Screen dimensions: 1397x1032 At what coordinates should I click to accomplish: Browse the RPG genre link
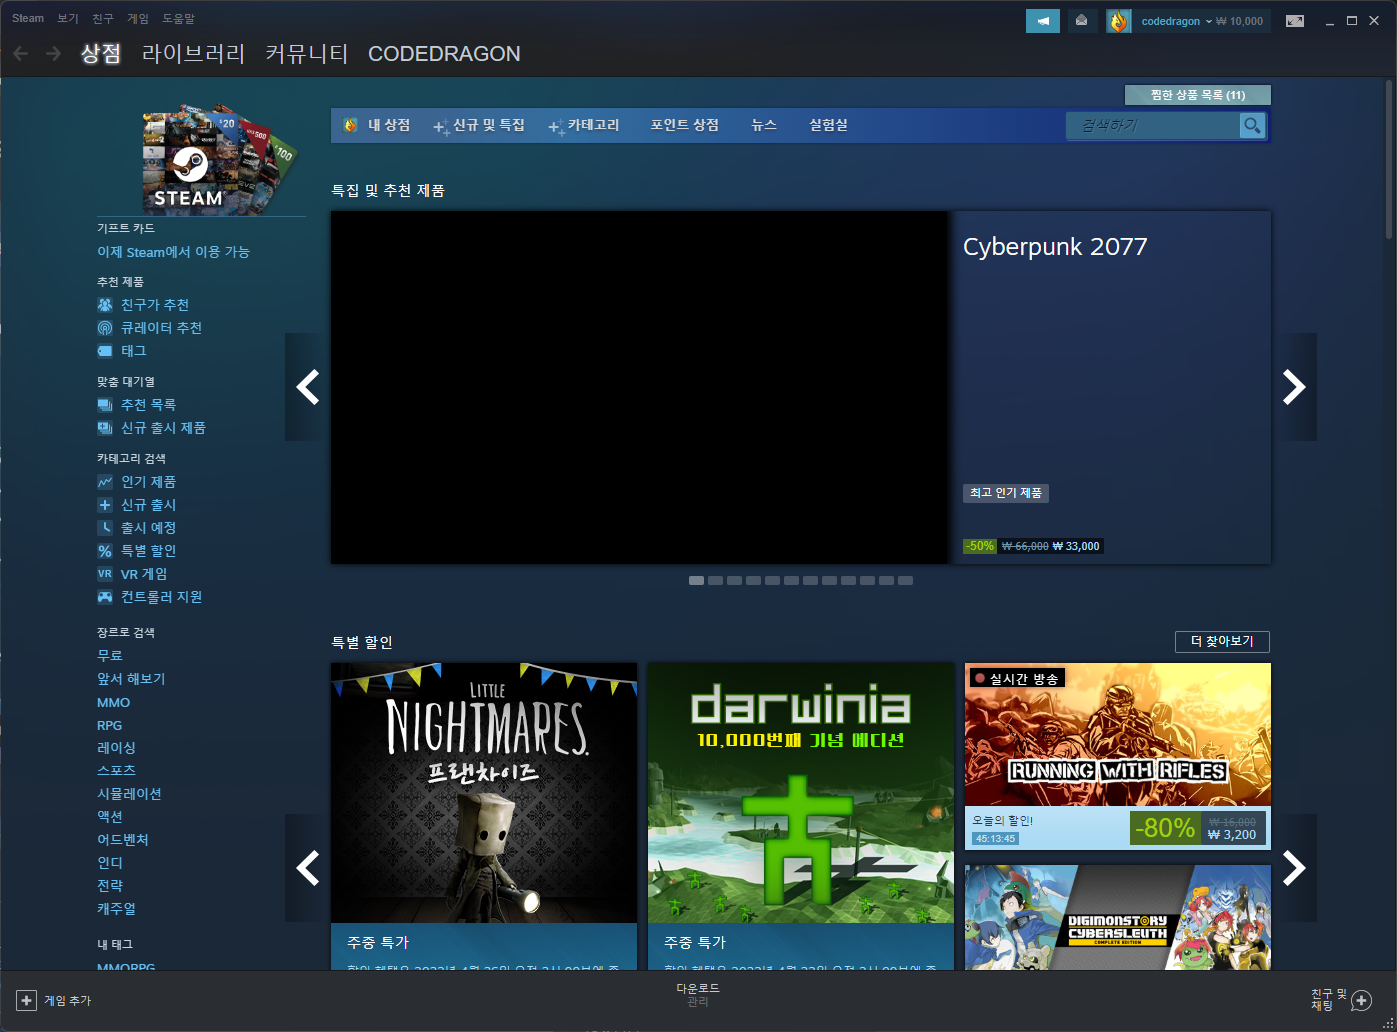[109, 725]
